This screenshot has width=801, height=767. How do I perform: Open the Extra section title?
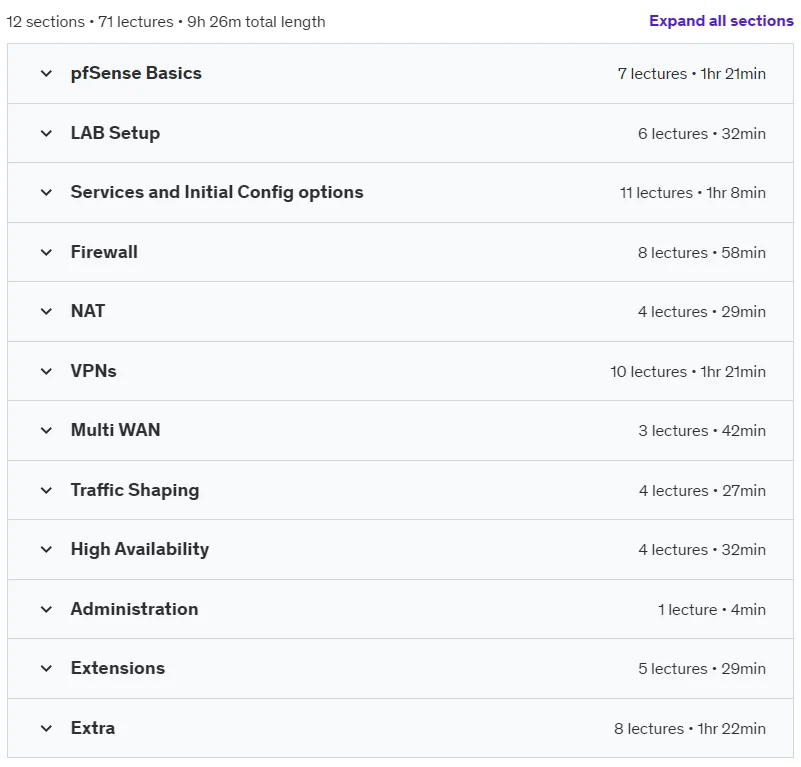pos(93,728)
